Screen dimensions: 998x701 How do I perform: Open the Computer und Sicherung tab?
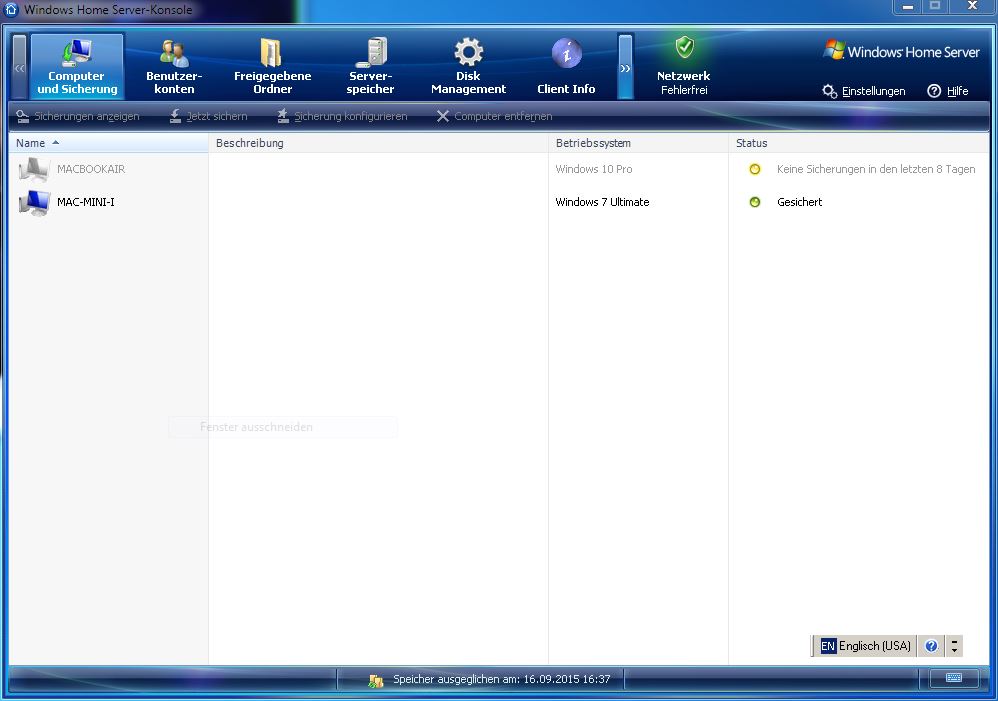pos(77,66)
